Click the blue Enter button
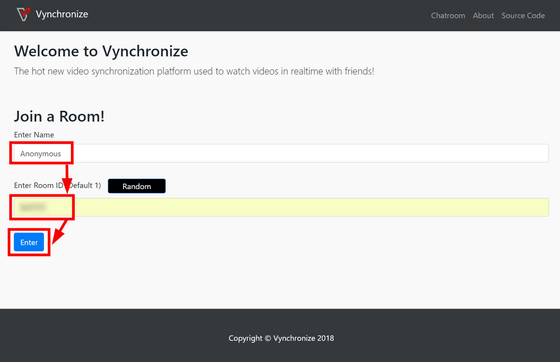560x362 pixels. click(x=29, y=242)
